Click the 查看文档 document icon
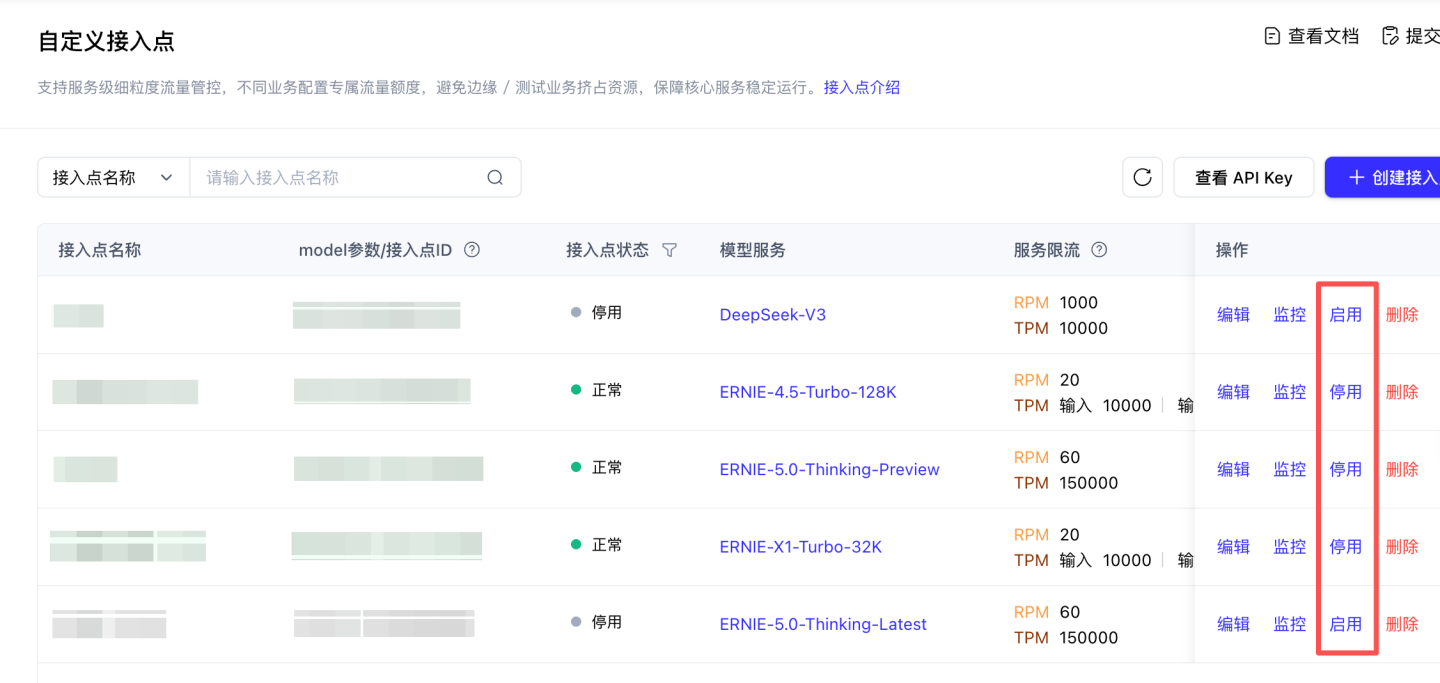This screenshot has width=1440, height=683. (x=1272, y=36)
